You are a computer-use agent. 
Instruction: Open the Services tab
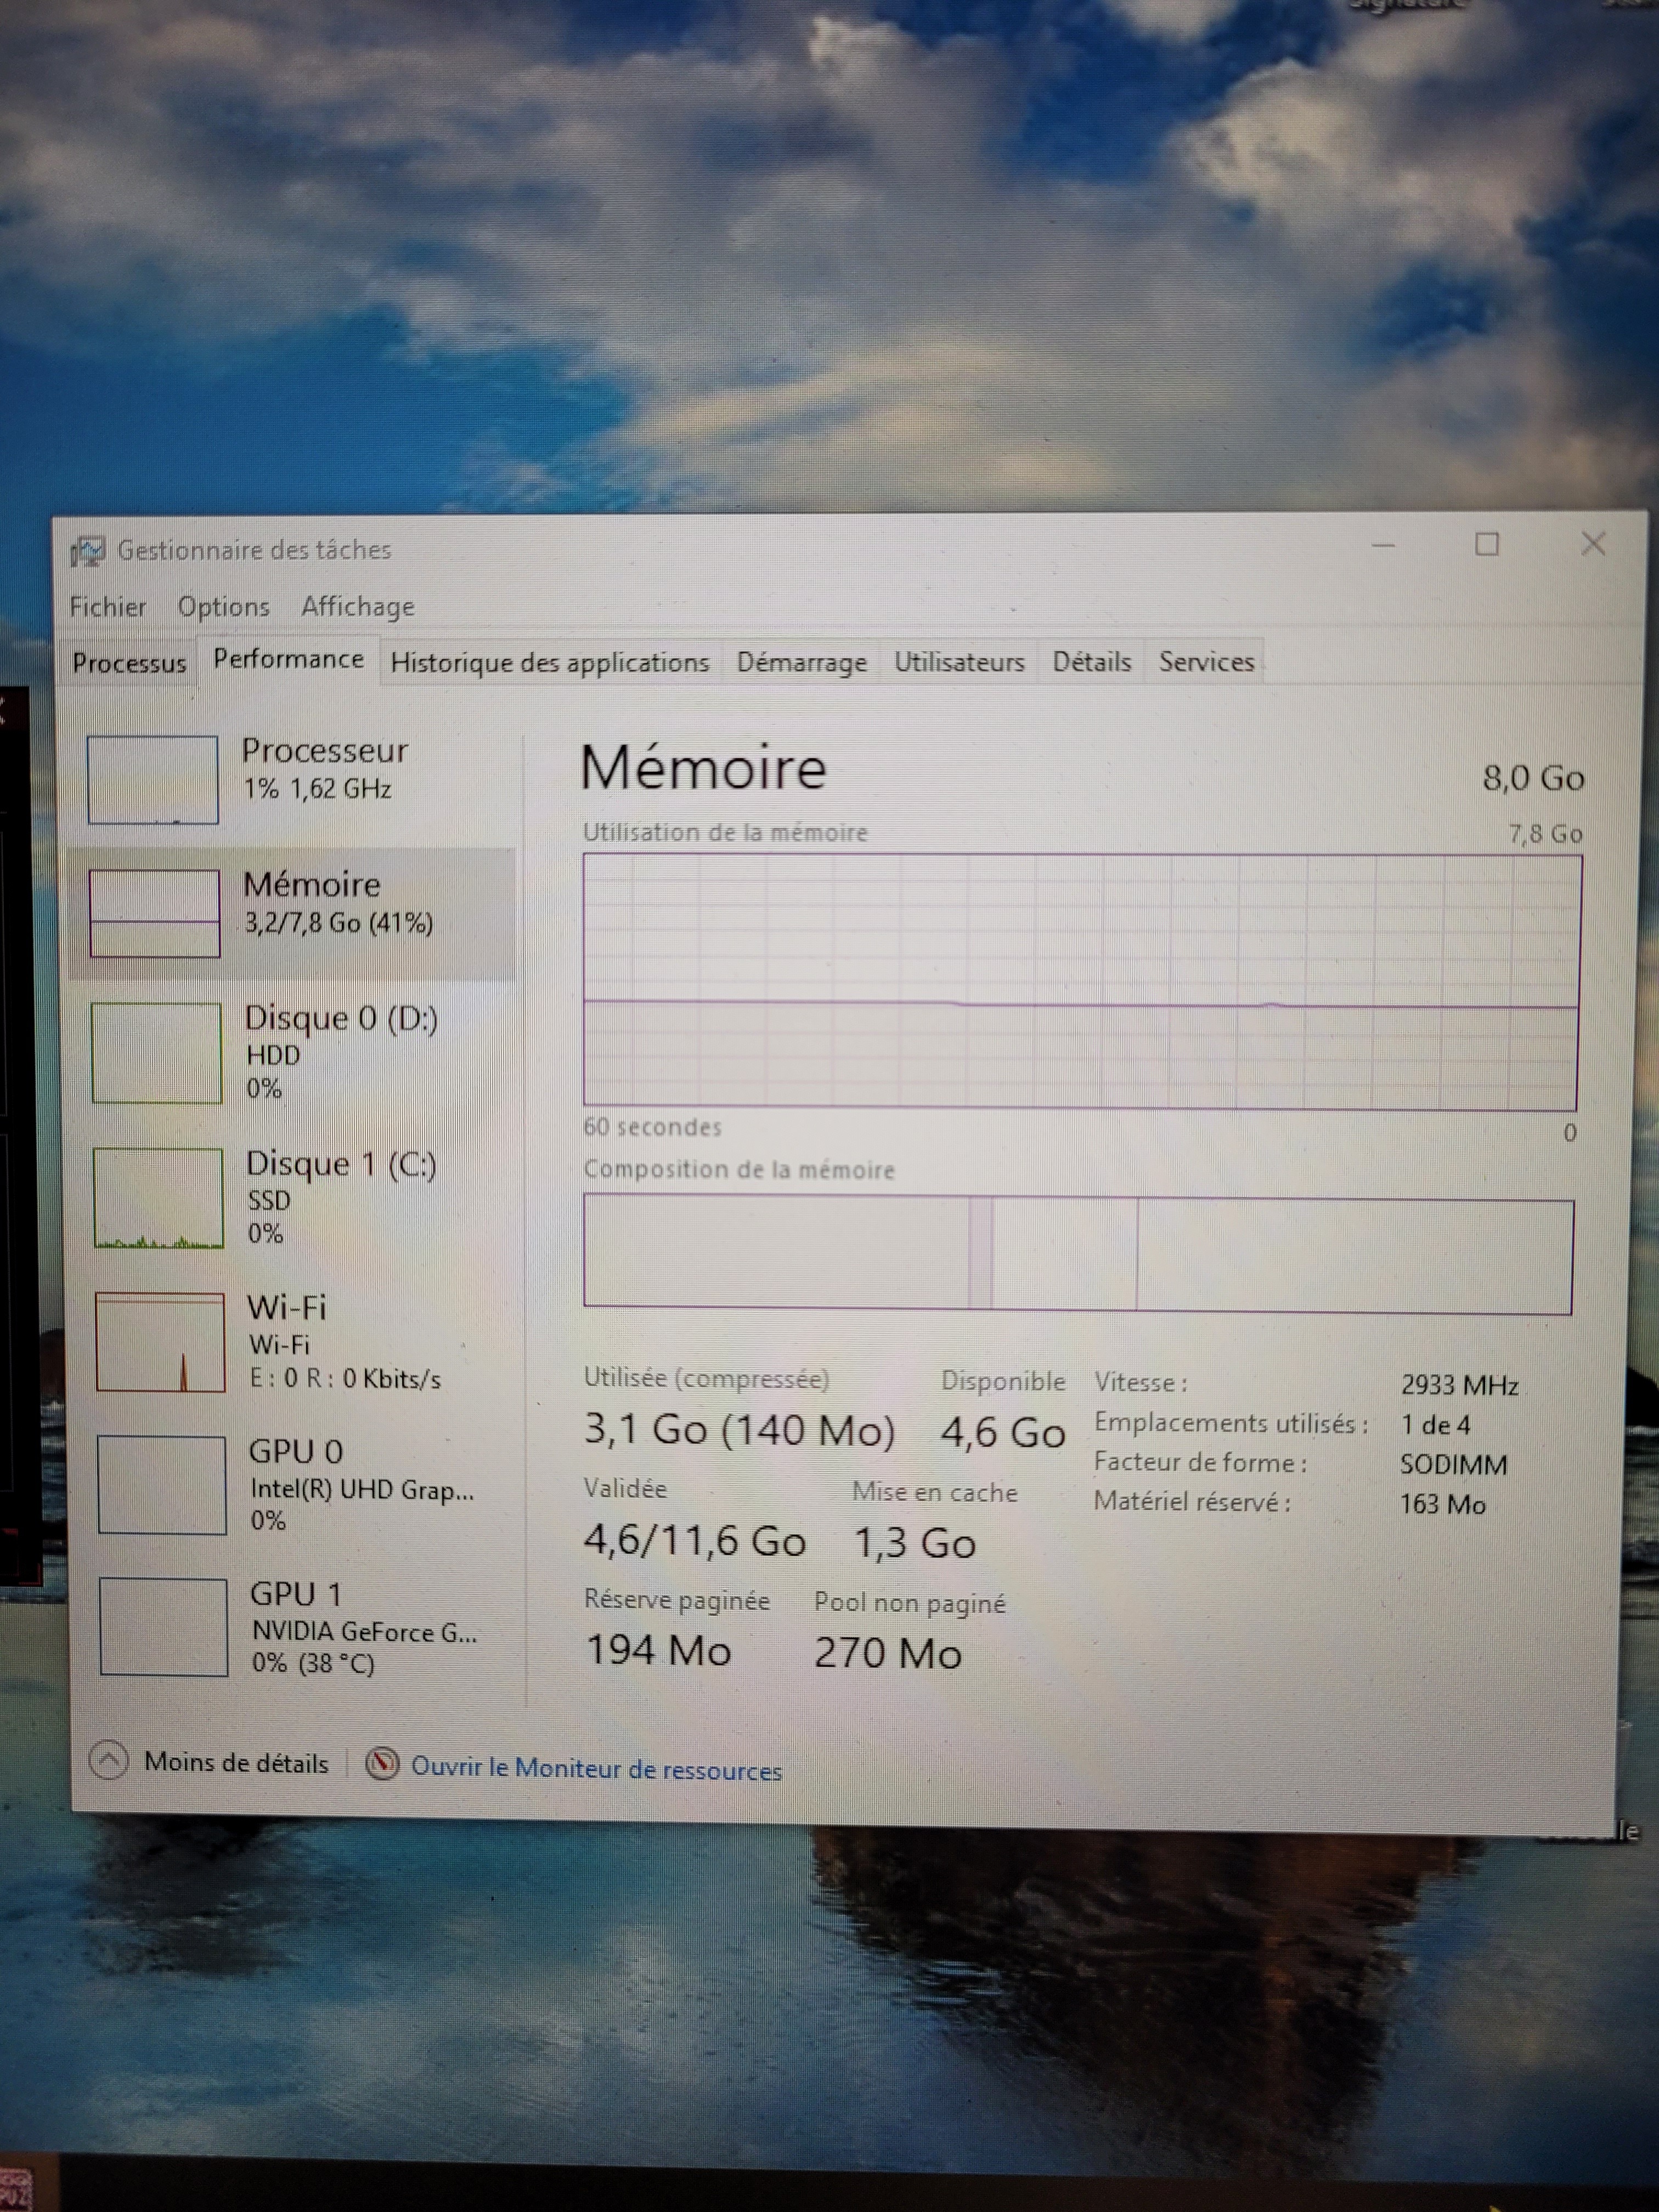coord(1206,662)
